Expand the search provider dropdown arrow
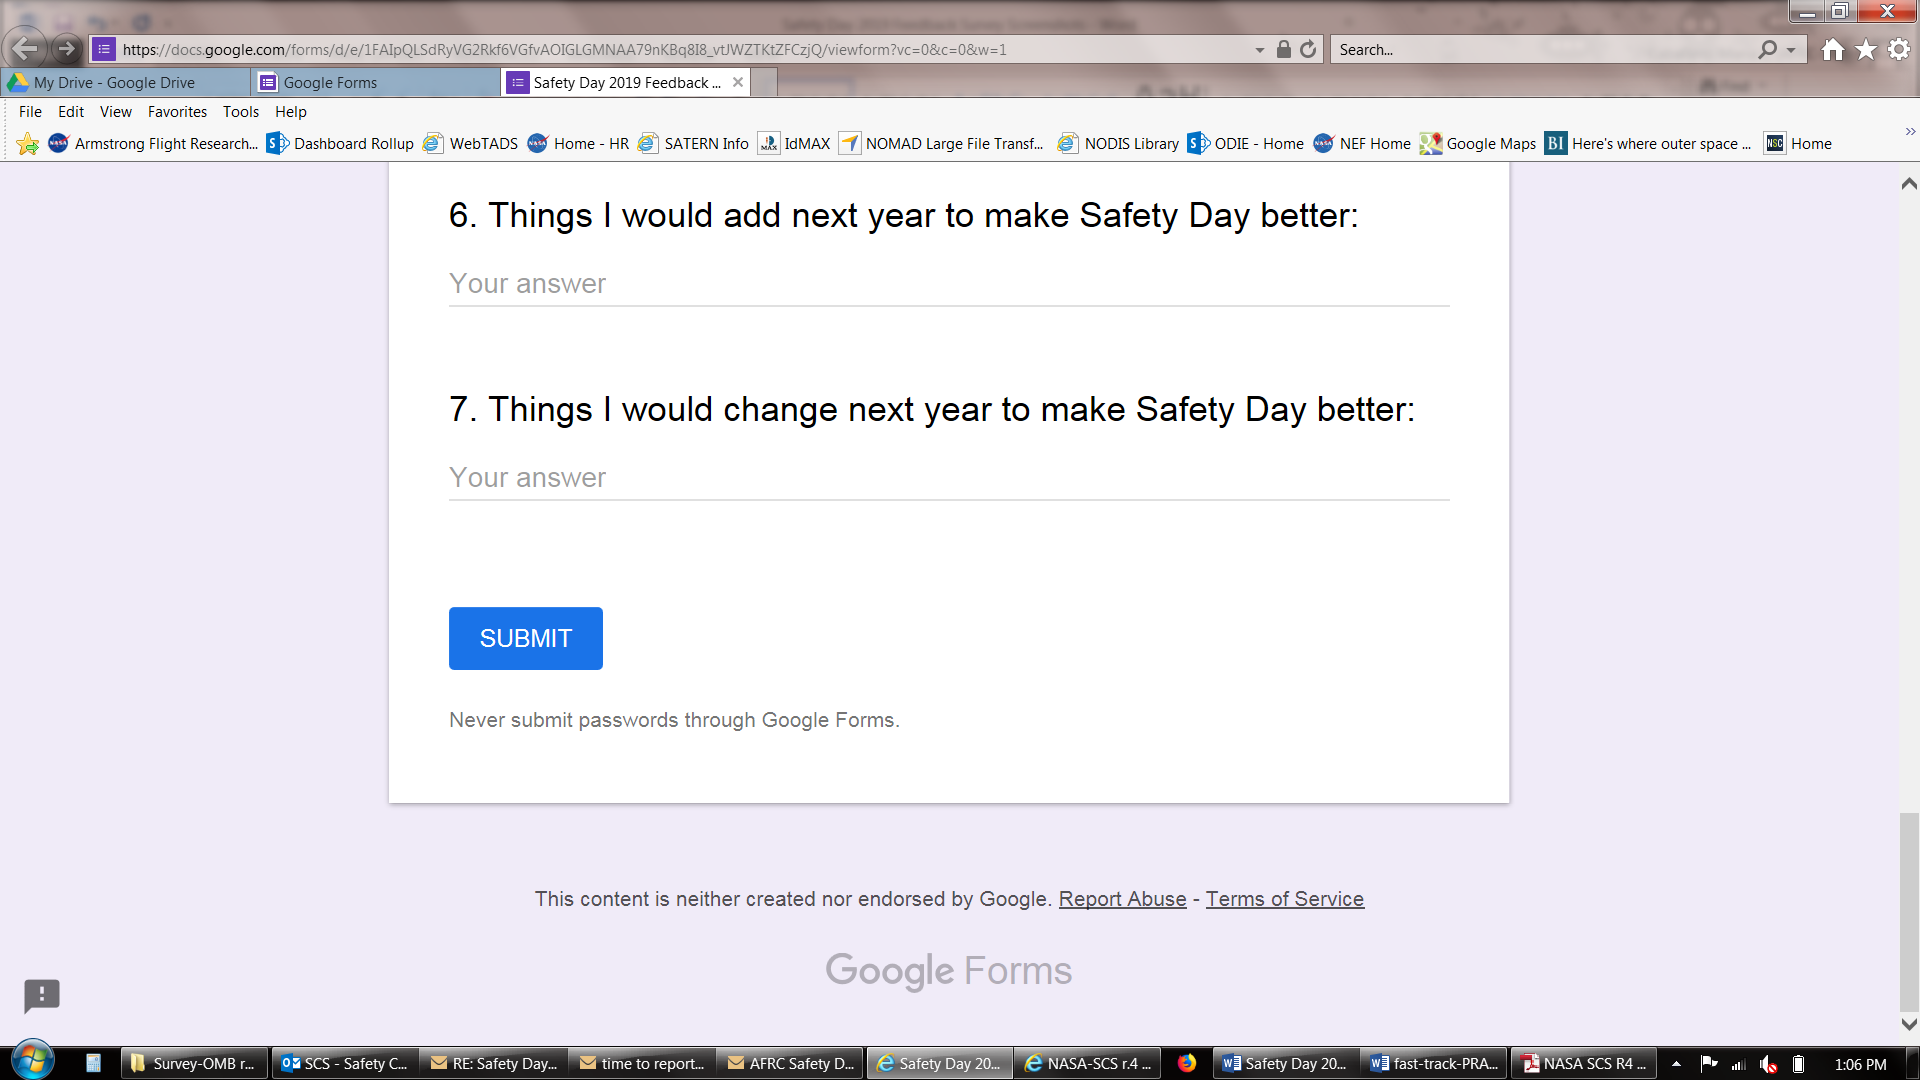This screenshot has height=1080, width=1920. point(1791,50)
